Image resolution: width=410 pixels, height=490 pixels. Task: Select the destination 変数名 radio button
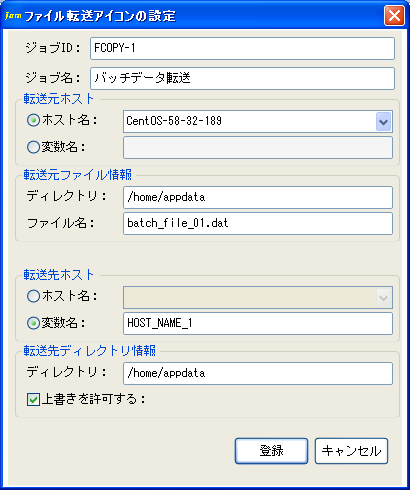click(33, 323)
